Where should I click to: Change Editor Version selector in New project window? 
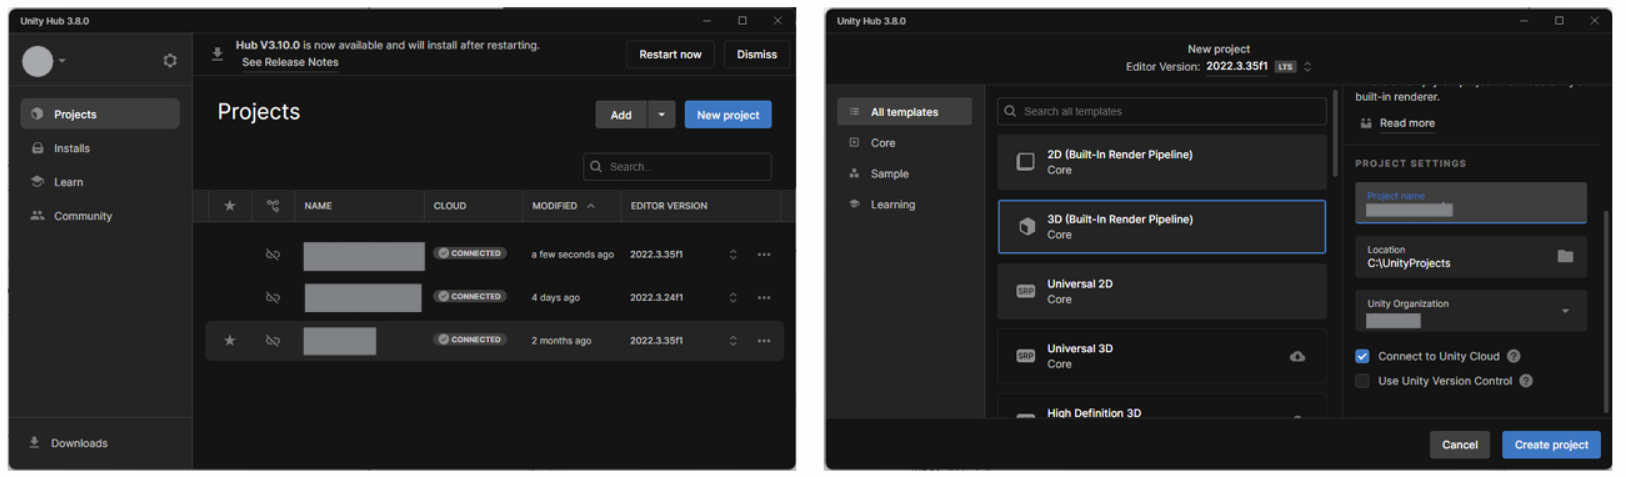coord(1307,67)
